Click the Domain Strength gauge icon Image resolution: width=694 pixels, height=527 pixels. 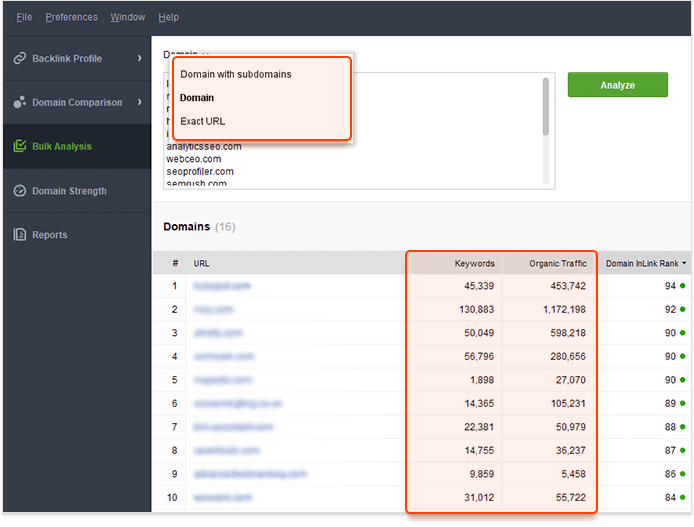coord(19,191)
